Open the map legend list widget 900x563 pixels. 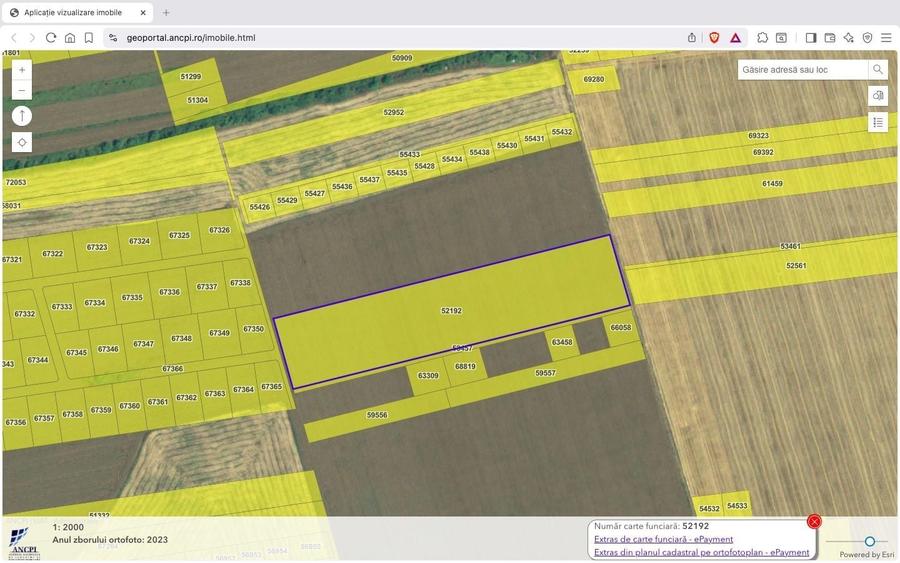(x=877, y=122)
